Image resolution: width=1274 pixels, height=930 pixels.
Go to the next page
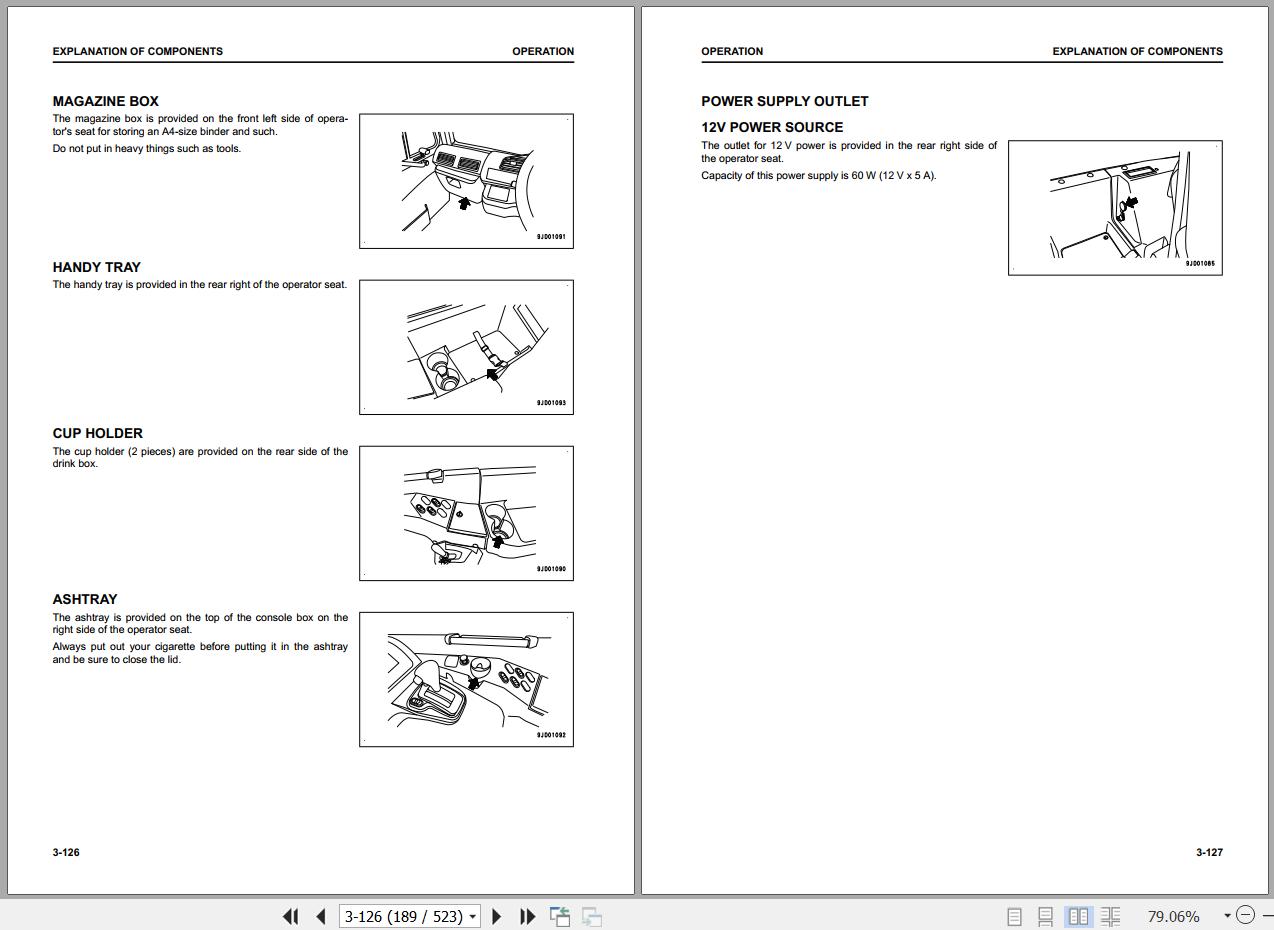497,916
